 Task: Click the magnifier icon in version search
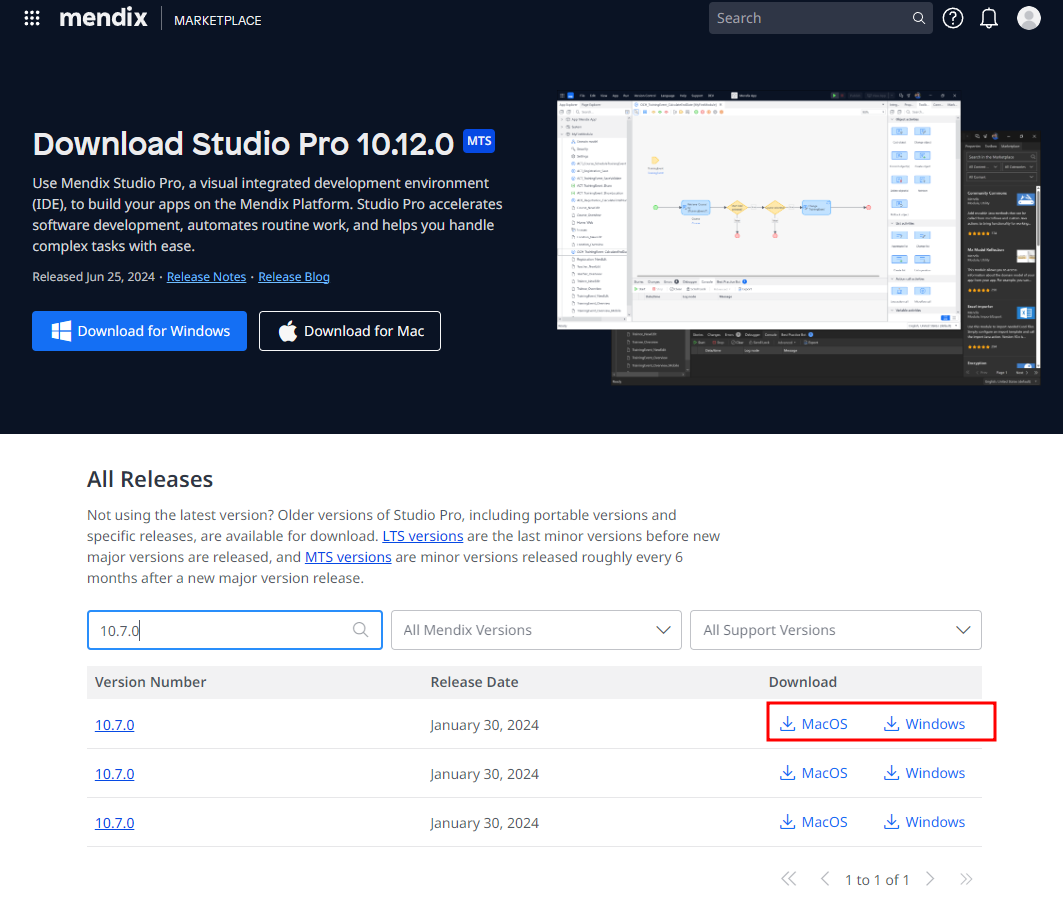pyautogui.click(x=360, y=630)
